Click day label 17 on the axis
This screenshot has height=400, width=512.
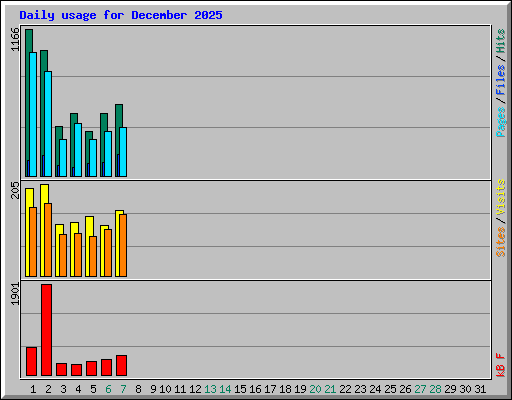point(270,389)
